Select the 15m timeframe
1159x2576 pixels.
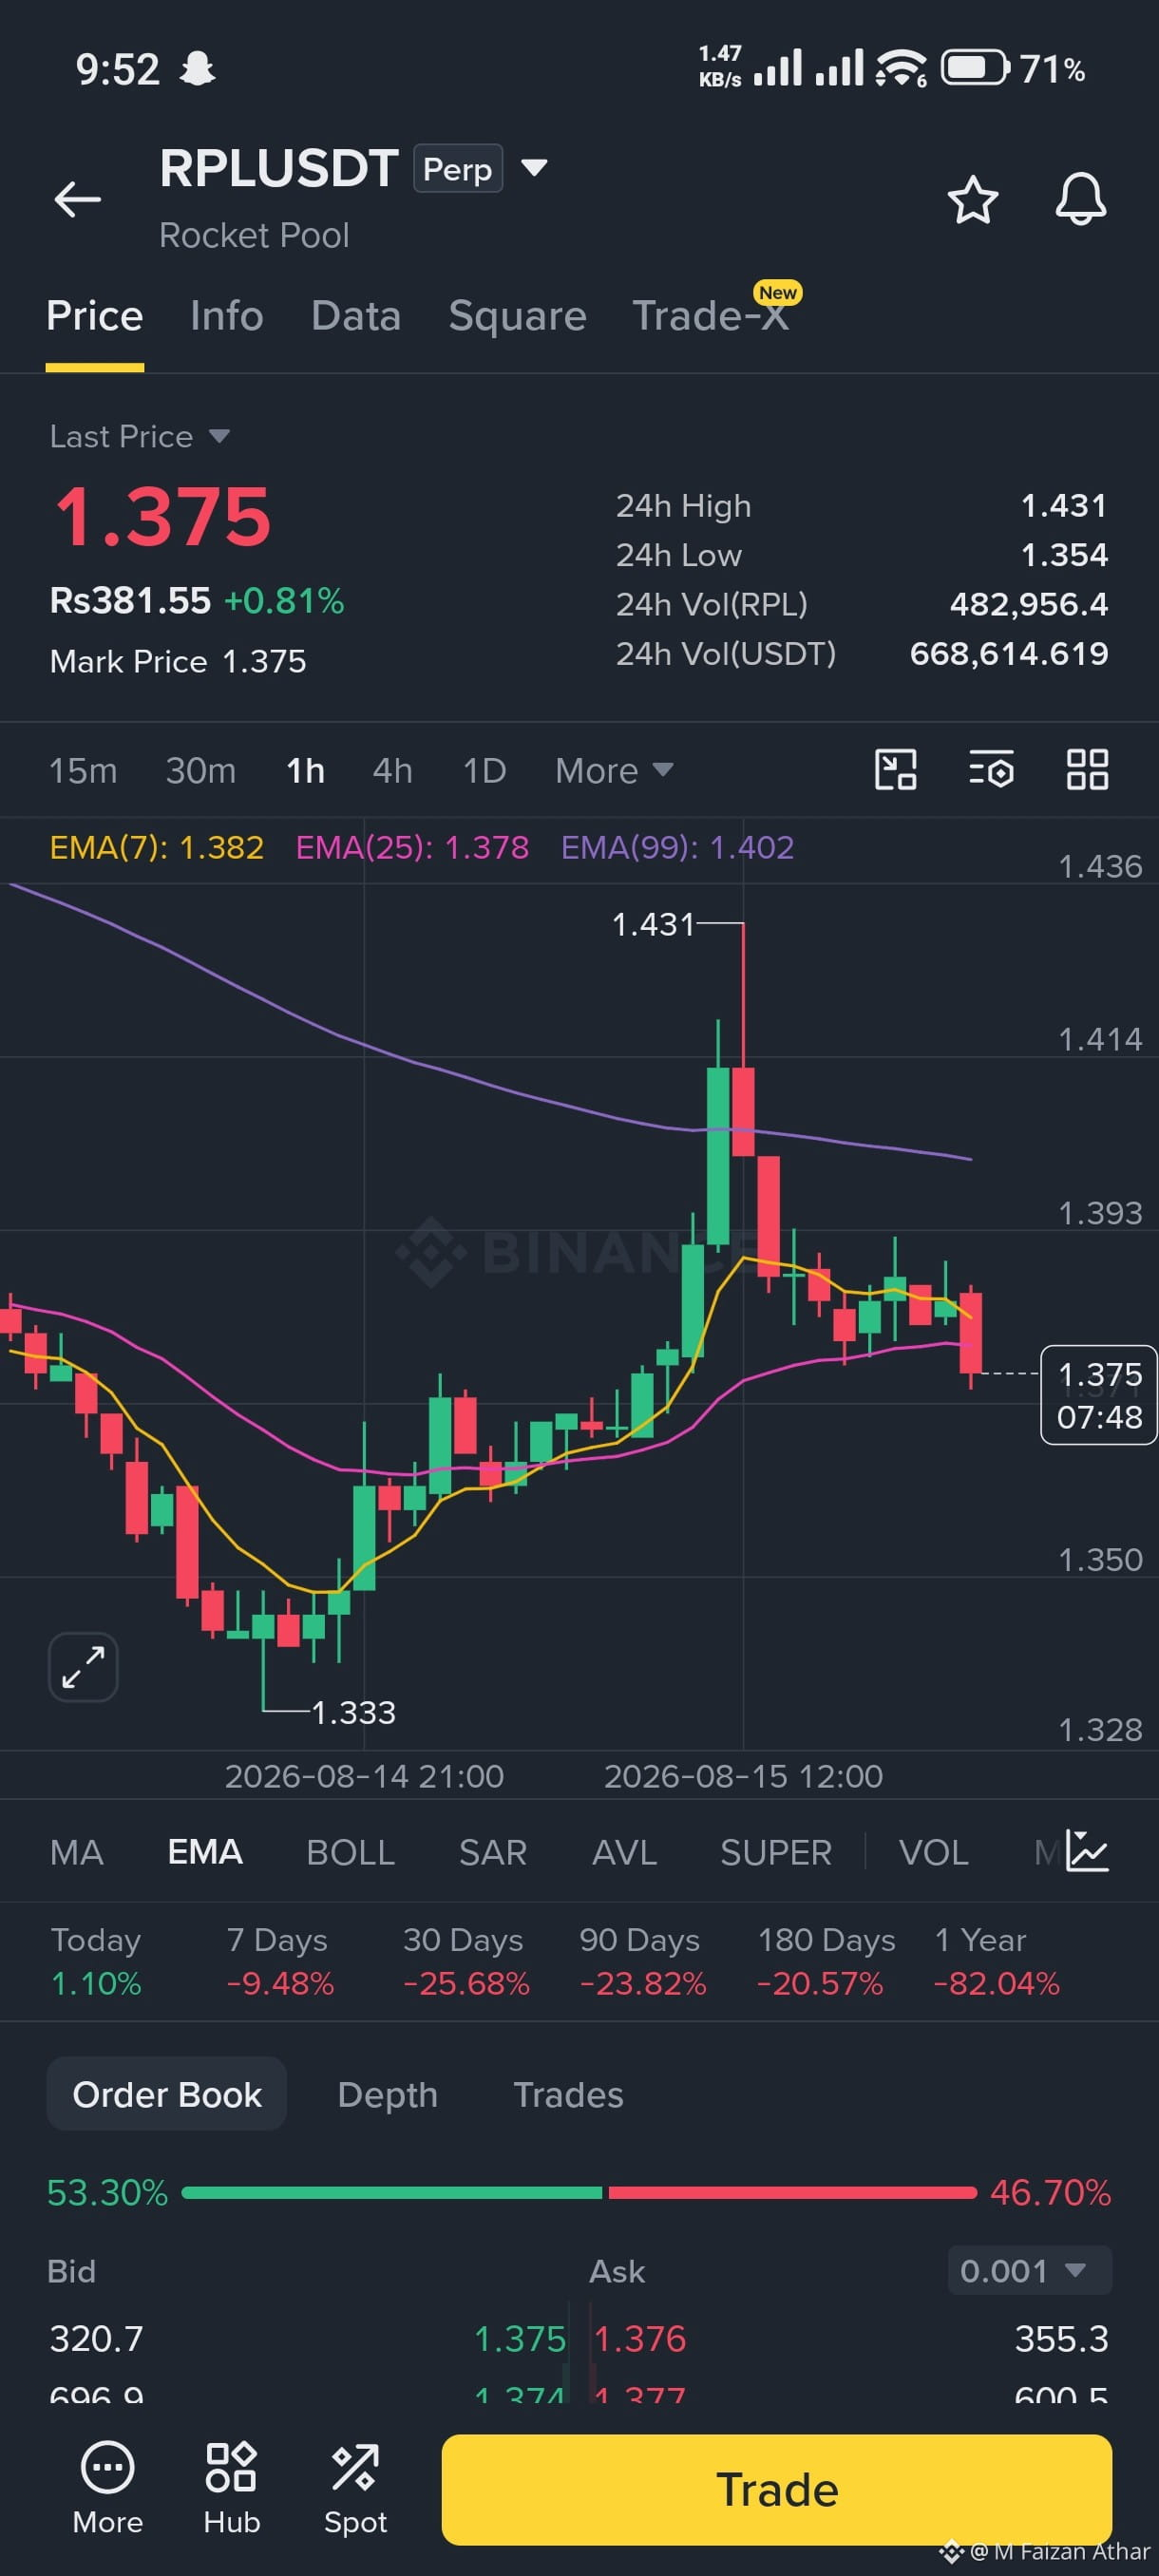(83, 770)
